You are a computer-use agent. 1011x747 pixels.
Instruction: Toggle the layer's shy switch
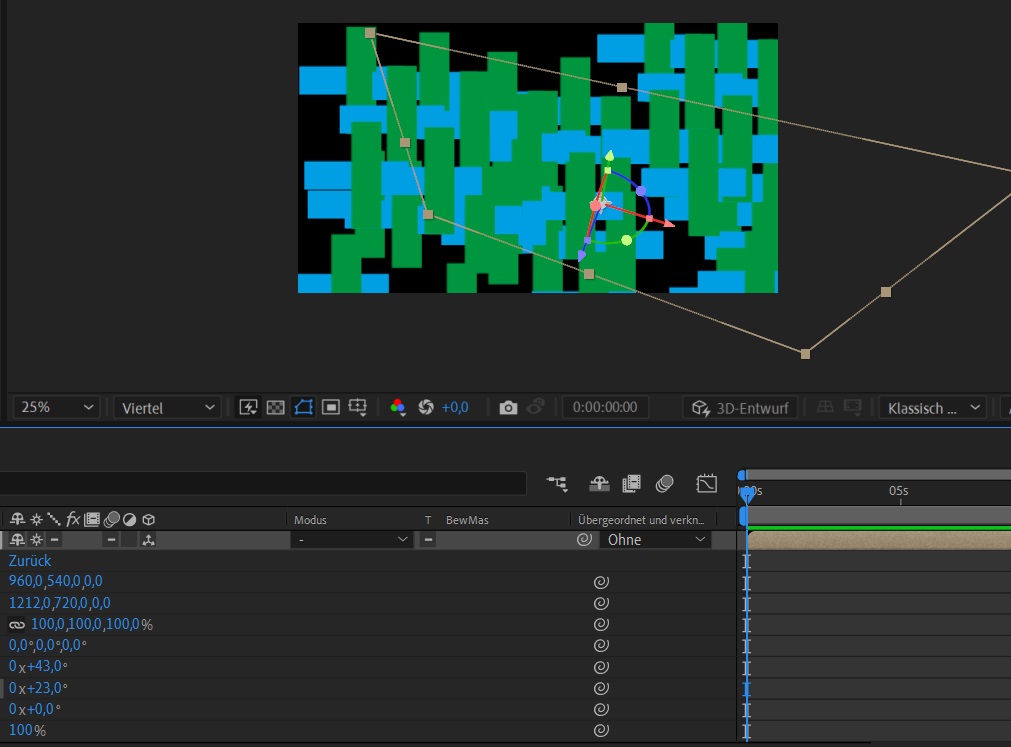[17, 540]
